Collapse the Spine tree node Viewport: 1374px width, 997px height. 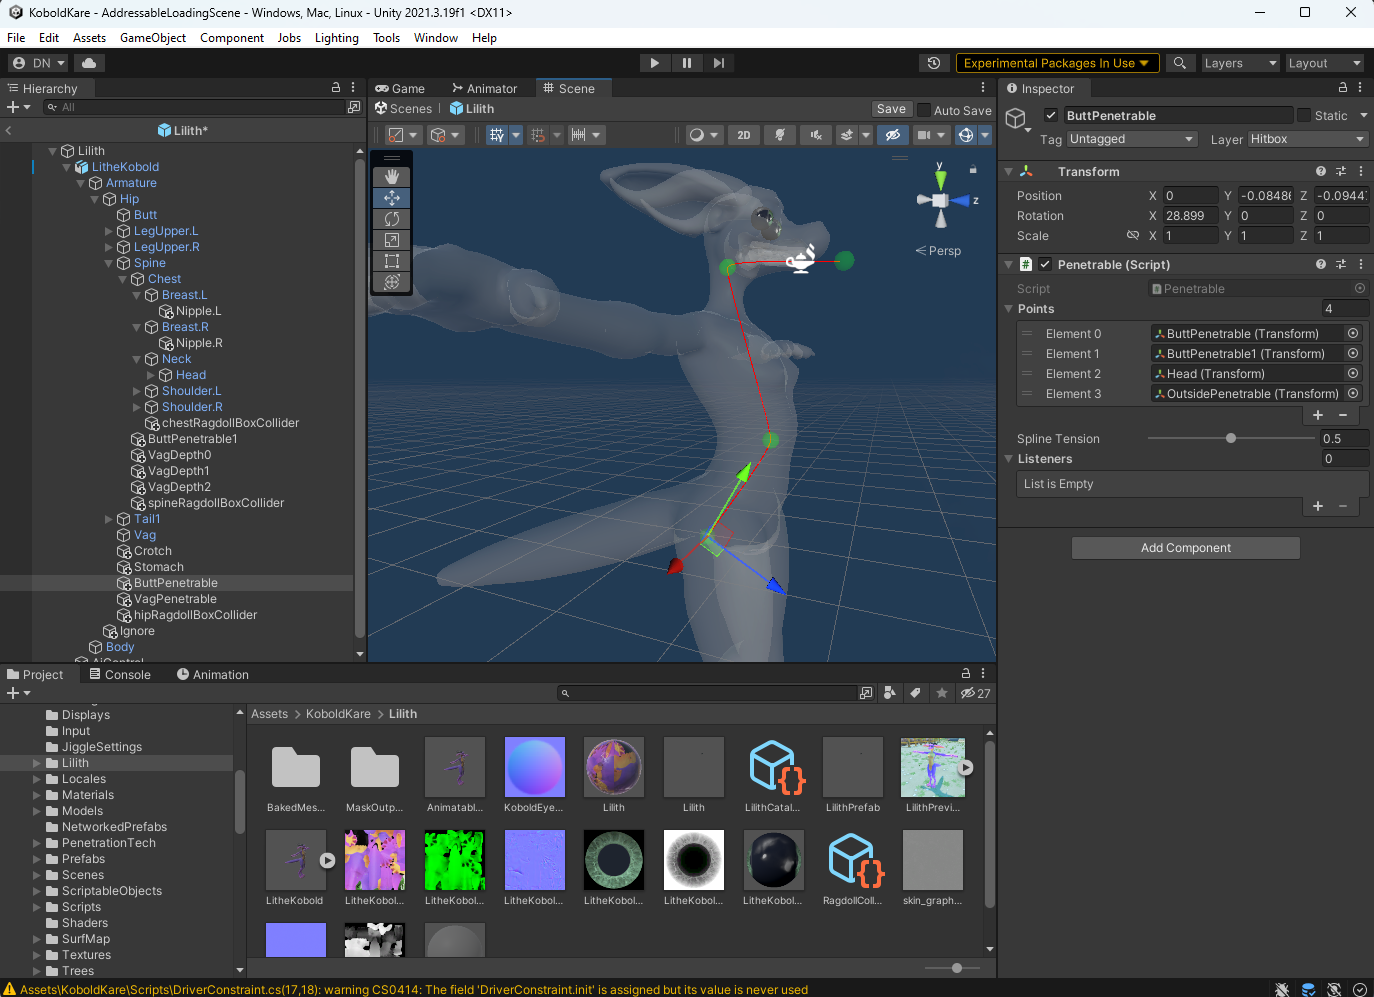109,263
